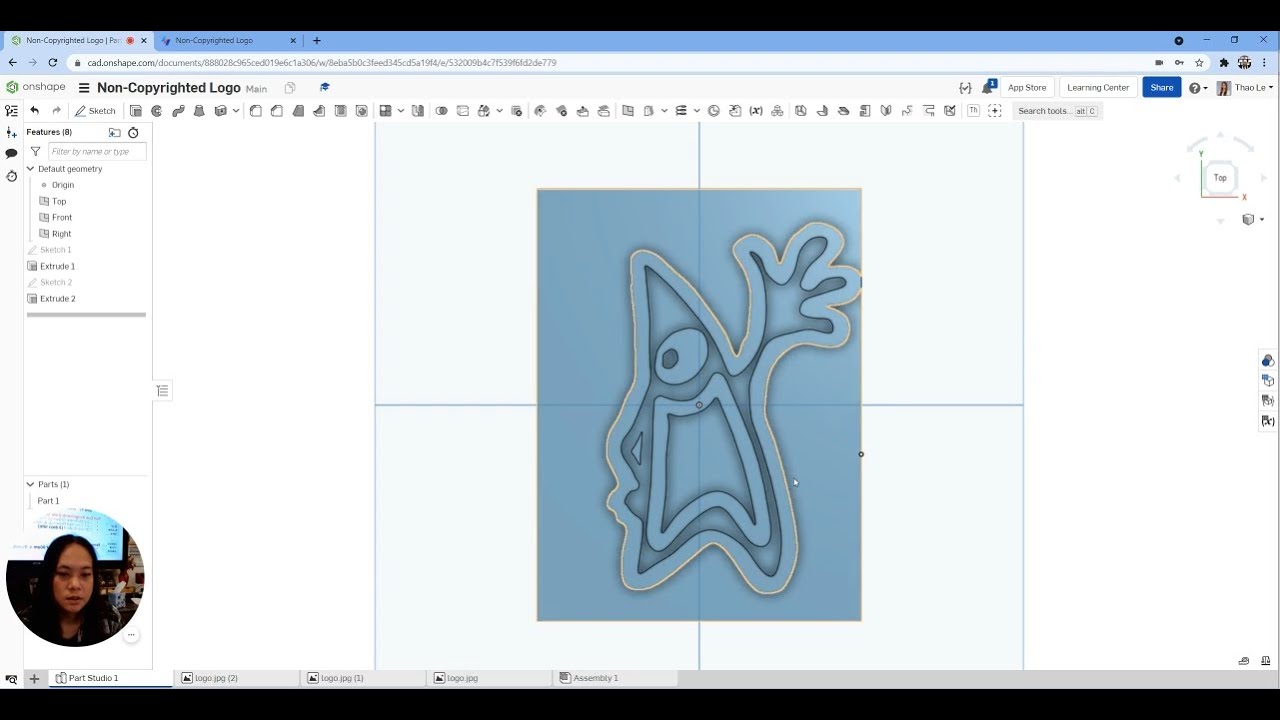
Task: Select the Revolve tool
Action: [157, 111]
